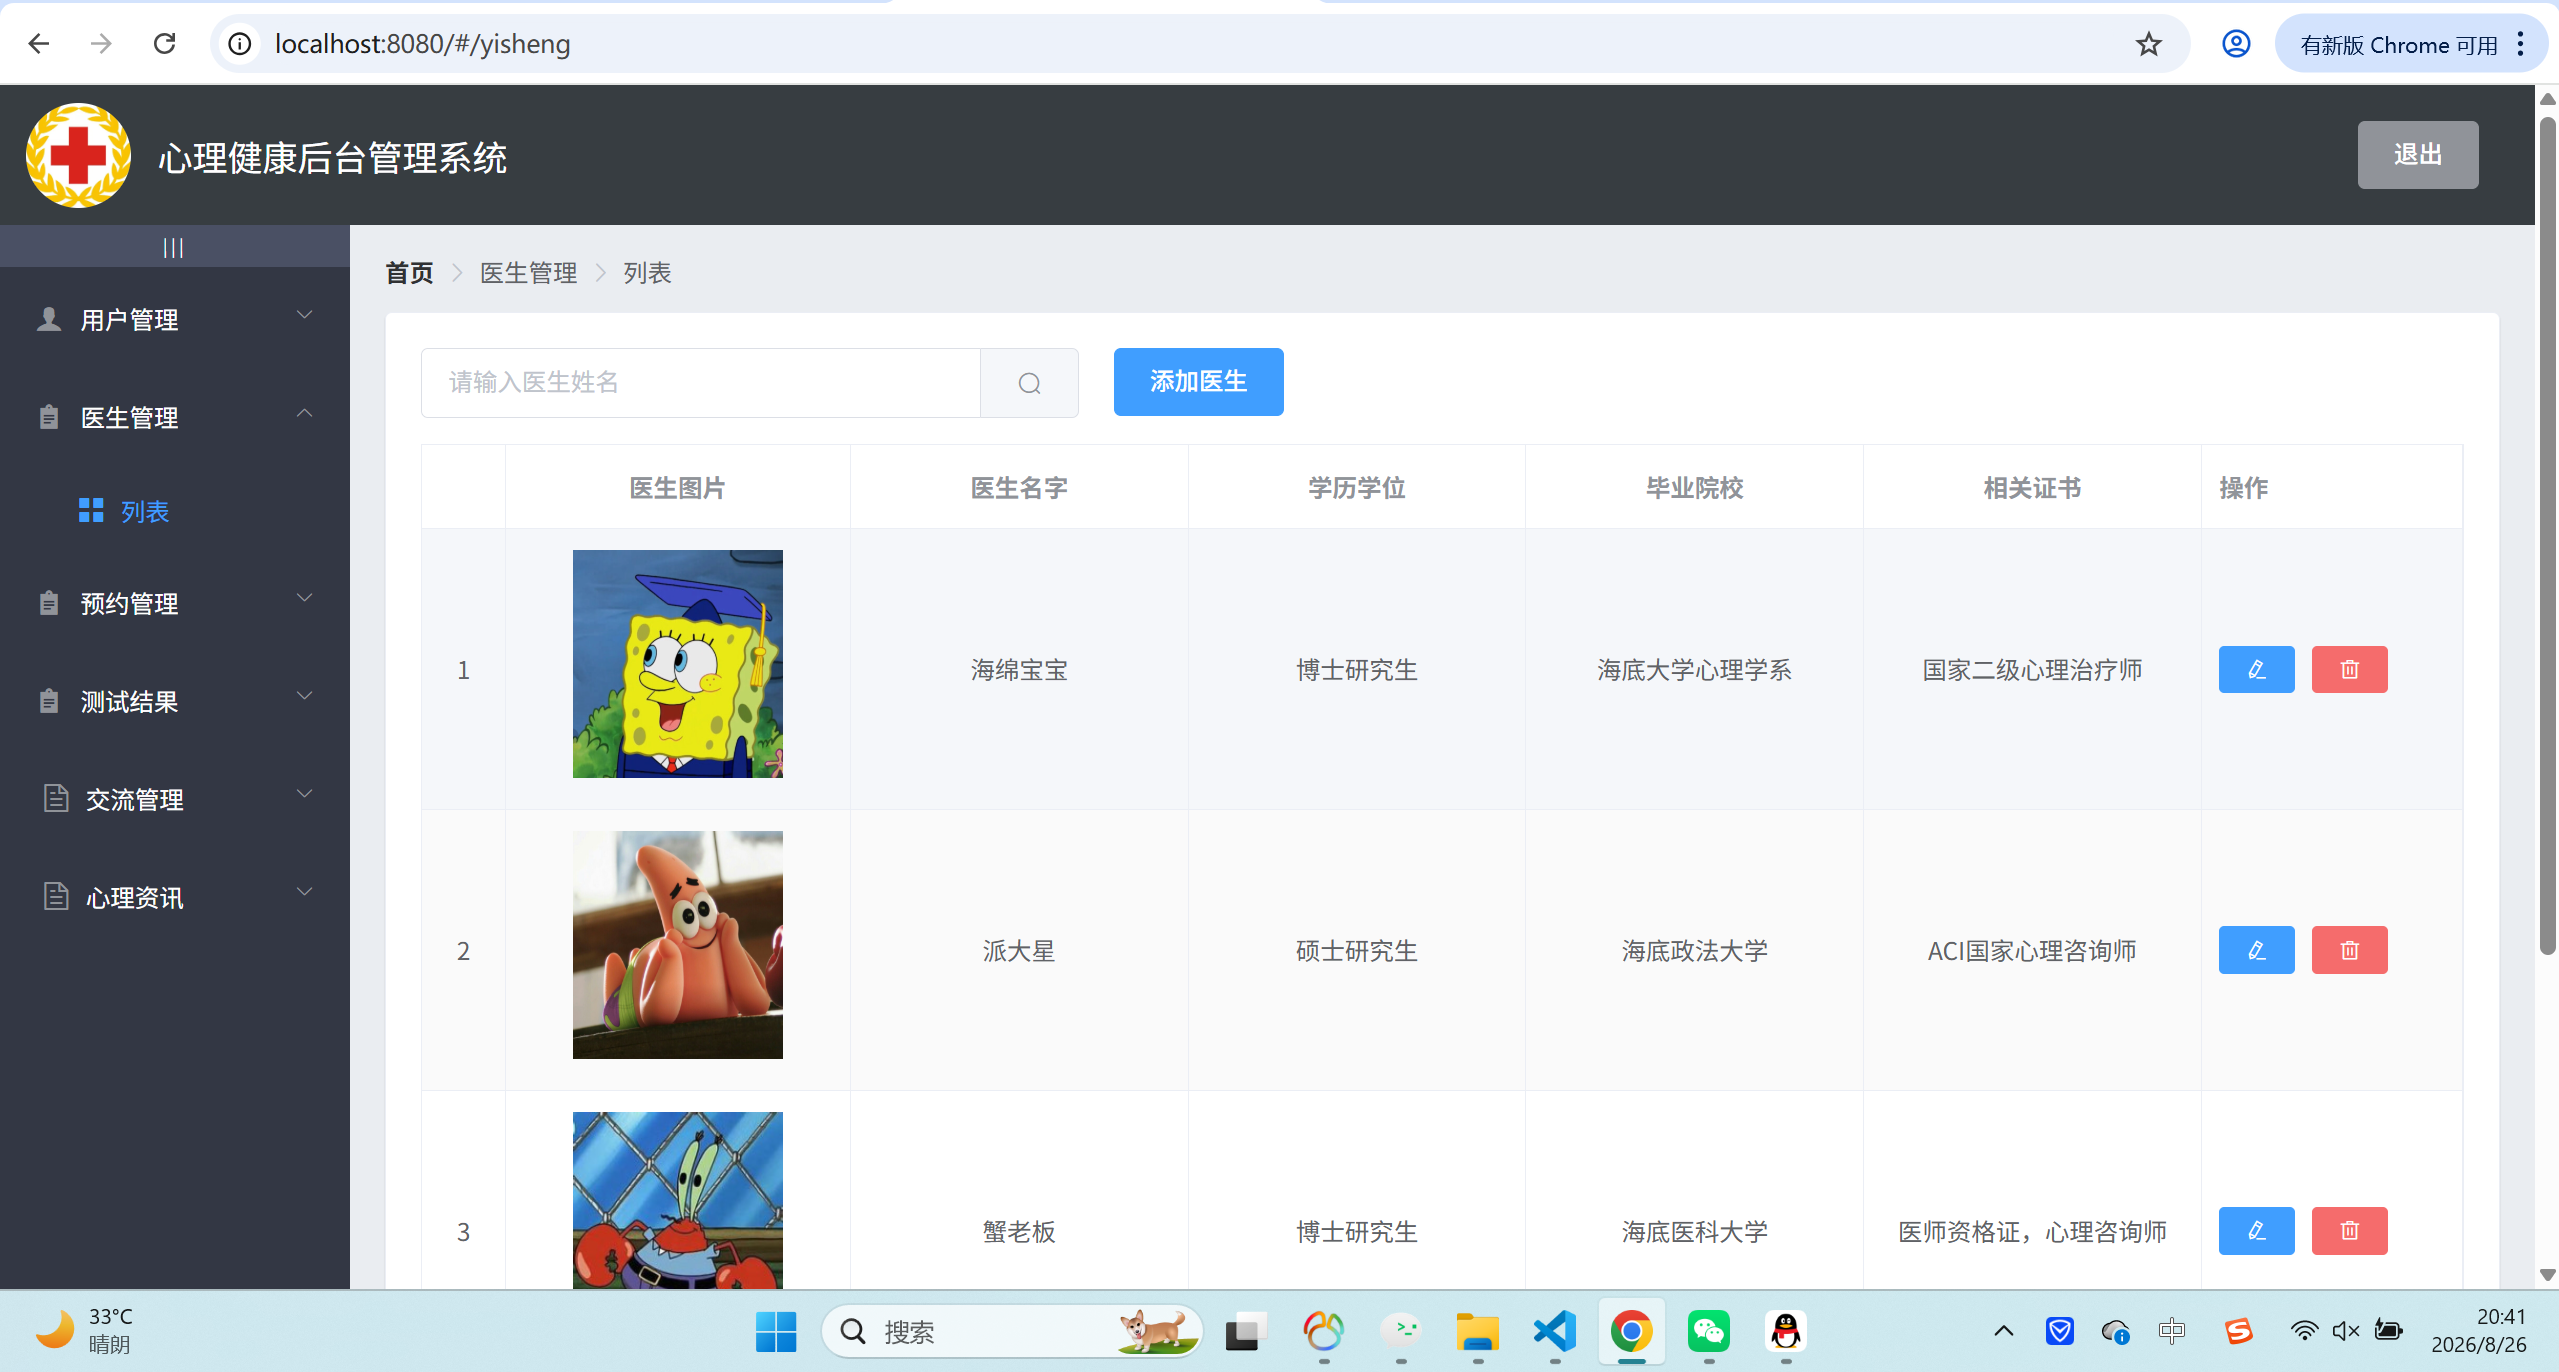The image size is (2559, 1372).
Task: Collapse the 医生管理 sidebar menu
Action: pyautogui.click(x=175, y=417)
